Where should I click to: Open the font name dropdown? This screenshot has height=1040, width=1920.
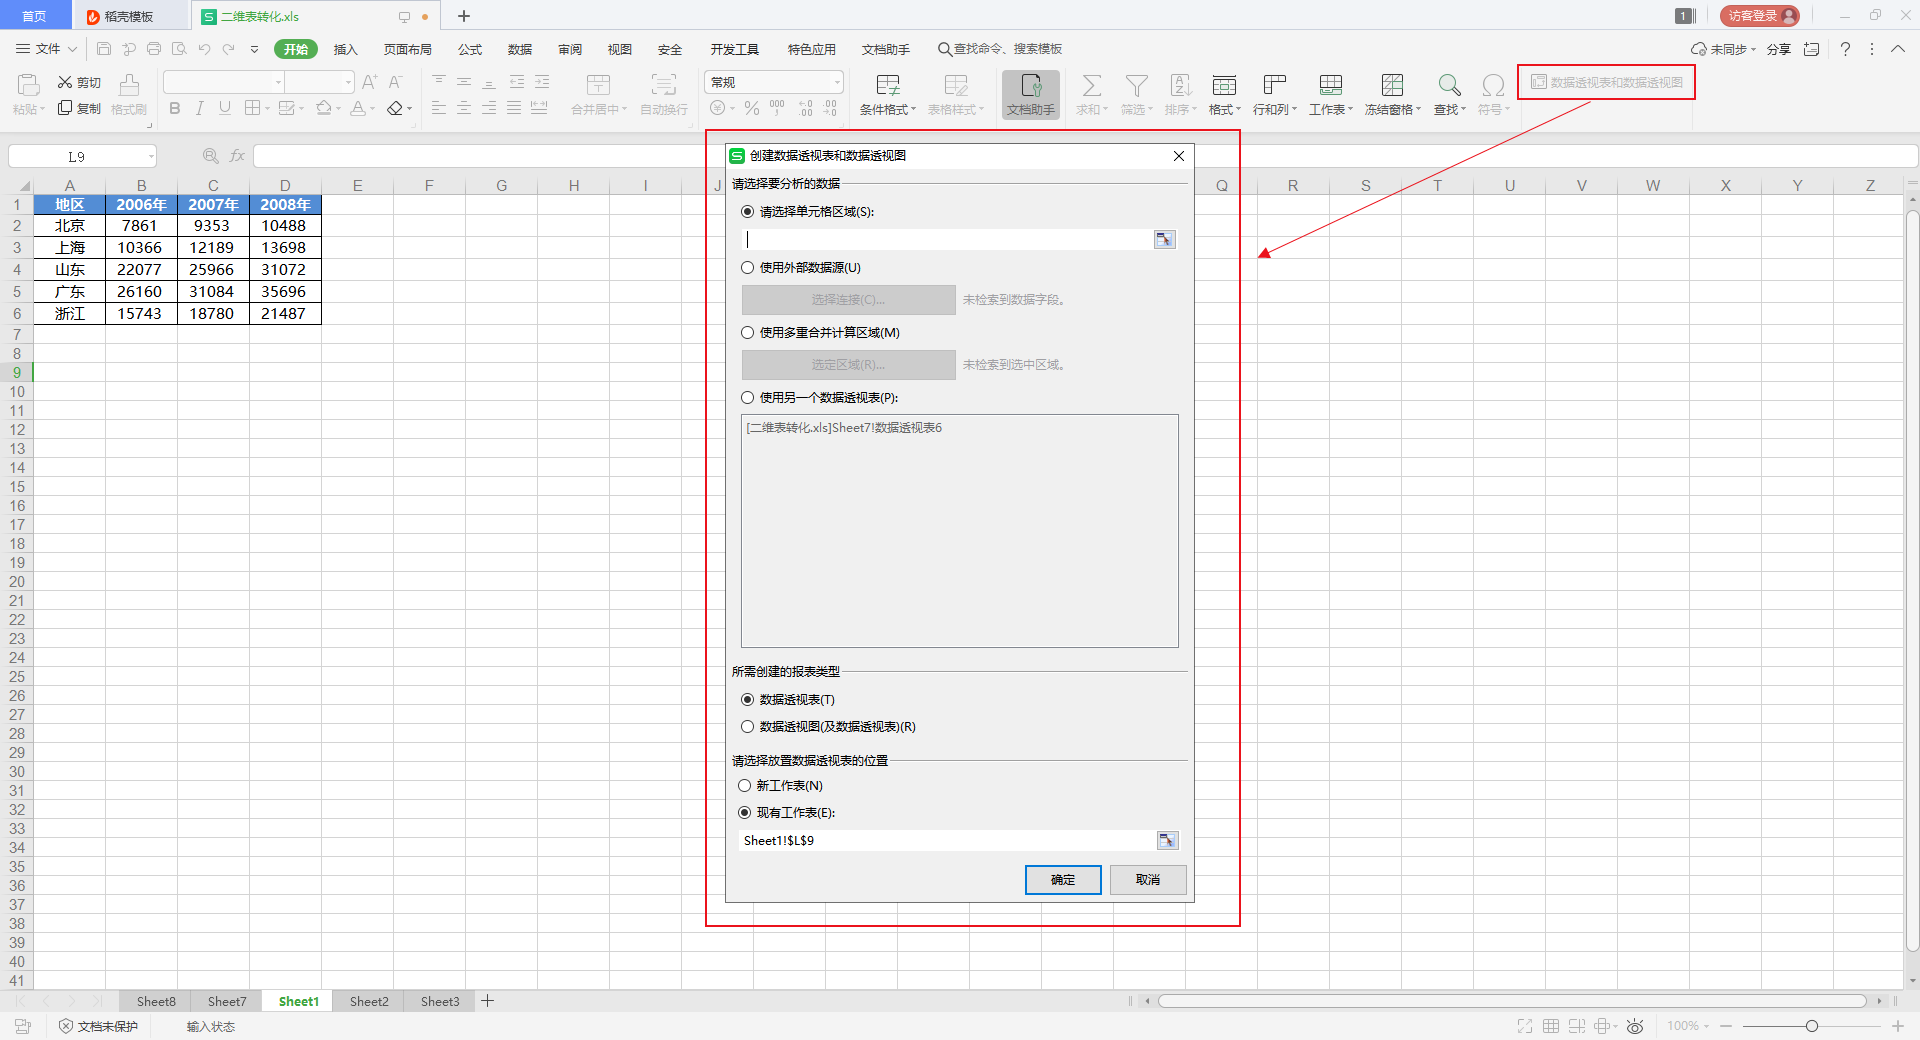[278, 82]
